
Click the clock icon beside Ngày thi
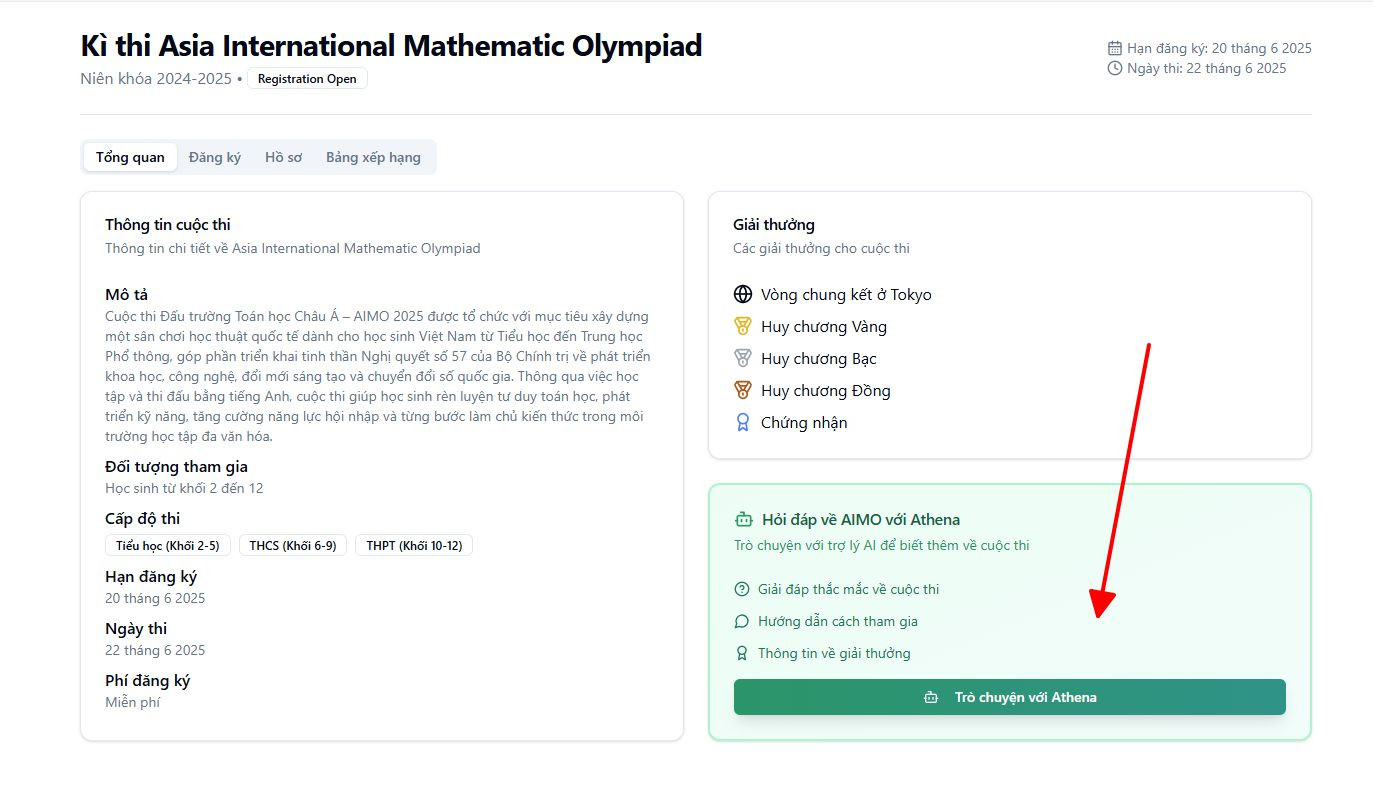point(1115,68)
